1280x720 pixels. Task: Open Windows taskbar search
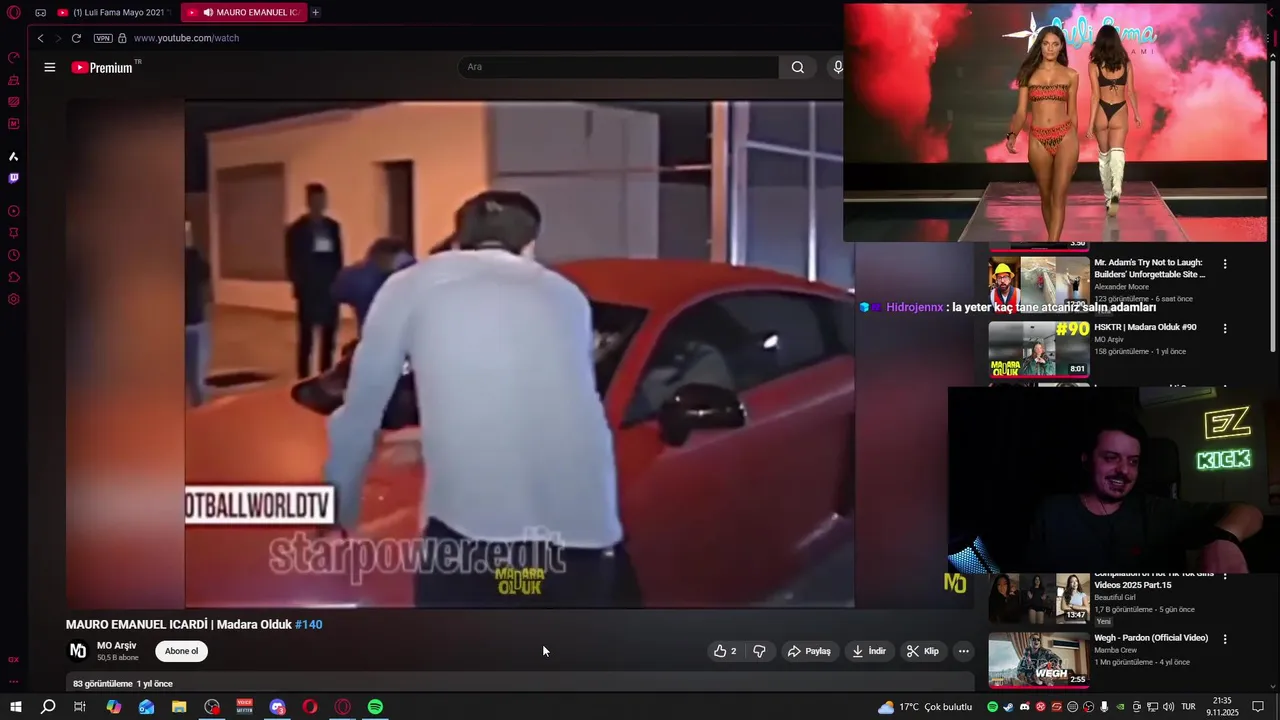point(47,707)
